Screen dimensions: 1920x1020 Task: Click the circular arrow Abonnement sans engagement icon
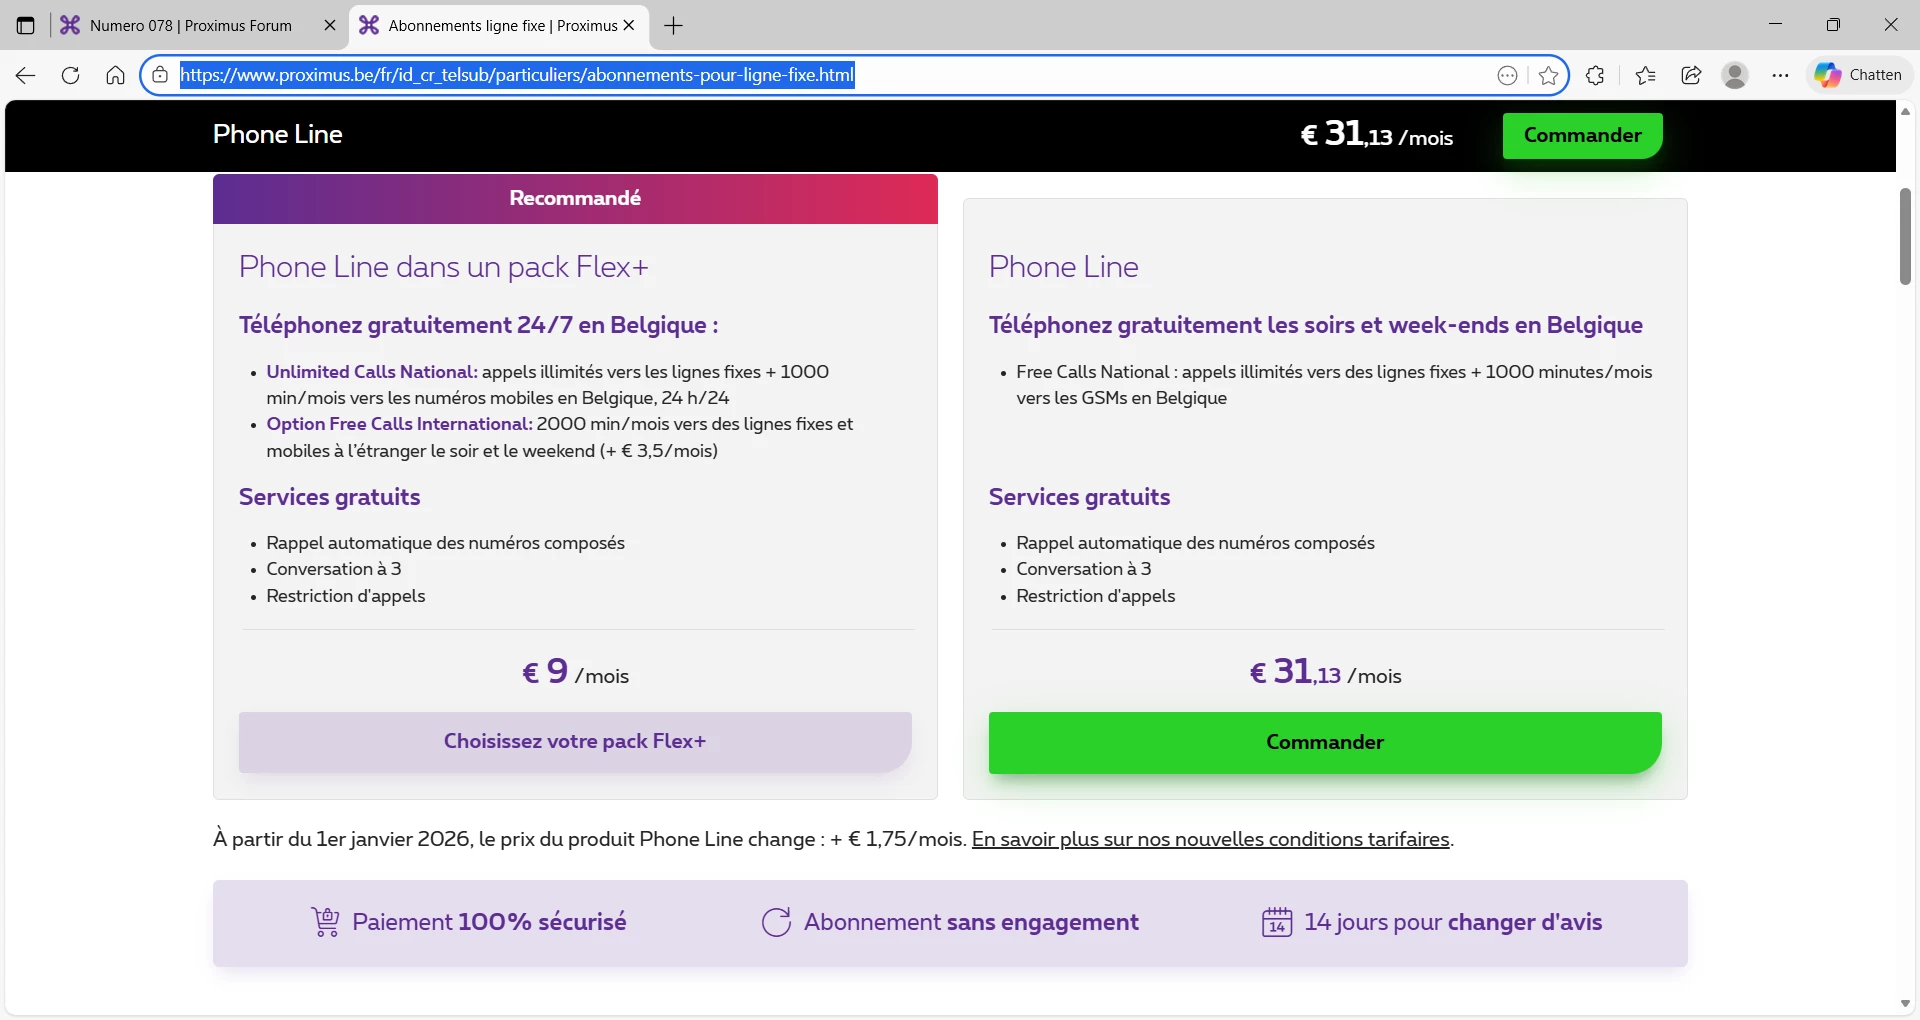tap(776, 922)
